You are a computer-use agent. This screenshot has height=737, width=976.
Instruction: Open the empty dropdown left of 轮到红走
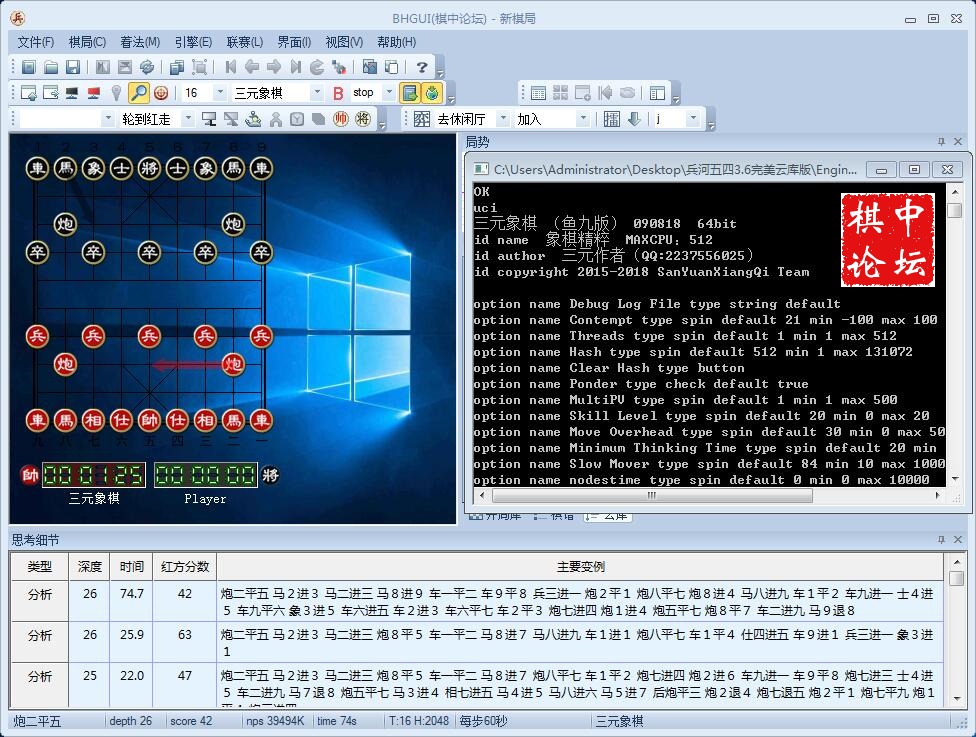pyautogui.click(x=108, y=119)
